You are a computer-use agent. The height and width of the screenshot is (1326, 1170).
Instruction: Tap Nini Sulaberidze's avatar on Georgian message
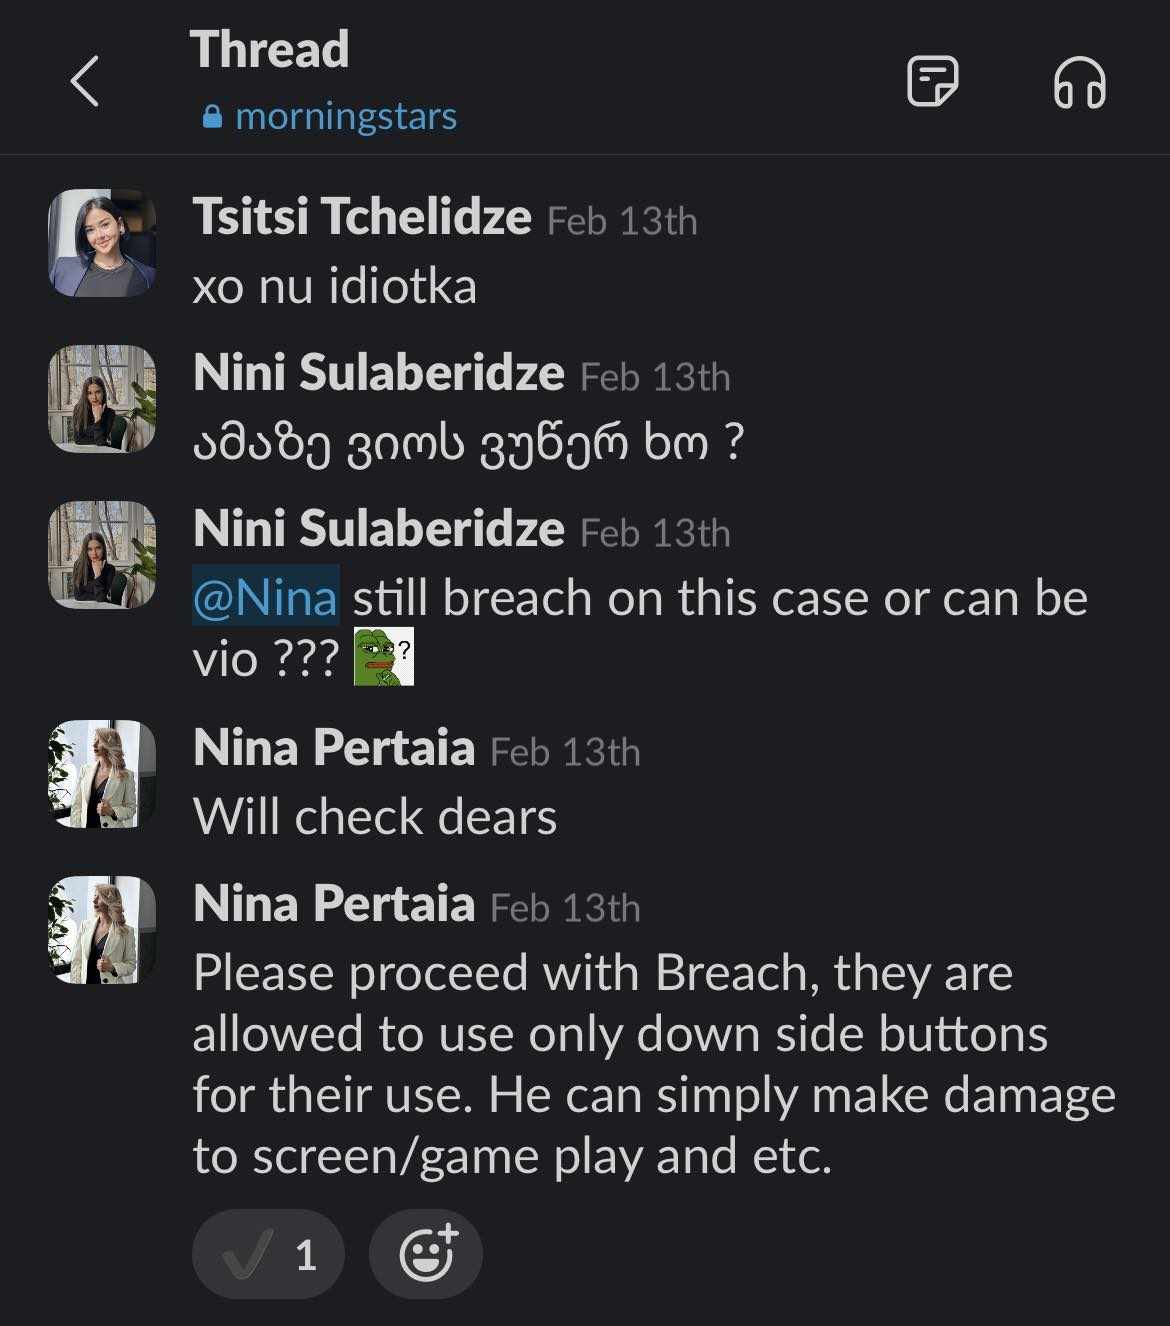click(102, 399)
